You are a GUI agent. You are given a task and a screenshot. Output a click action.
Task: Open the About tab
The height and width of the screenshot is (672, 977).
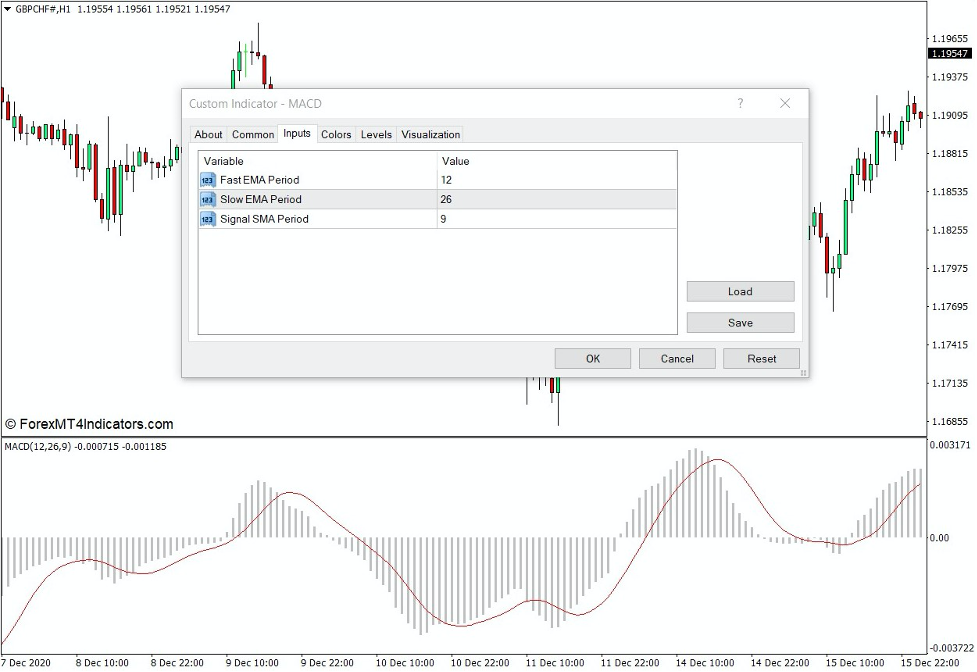(x=208, y=134)
